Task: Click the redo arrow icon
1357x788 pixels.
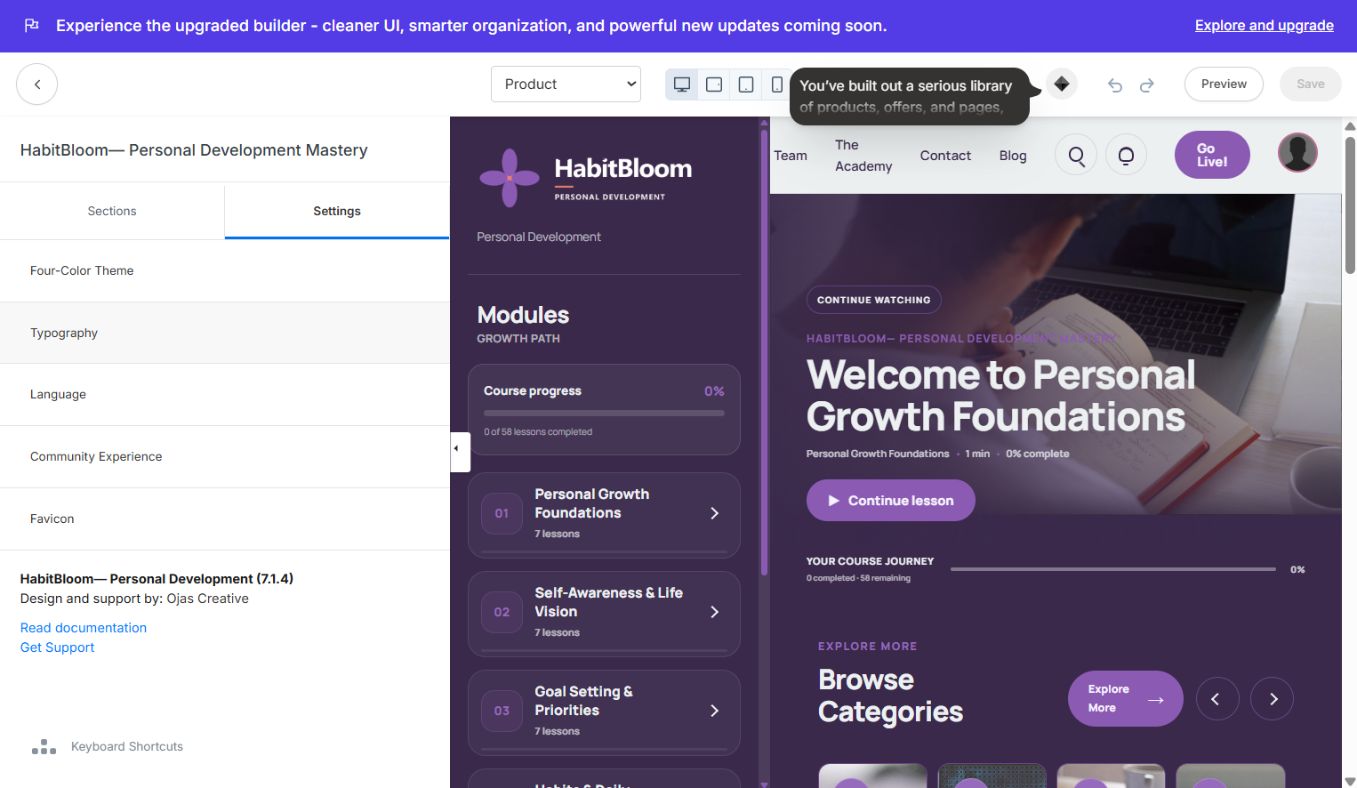Action: click(1147, 85)
